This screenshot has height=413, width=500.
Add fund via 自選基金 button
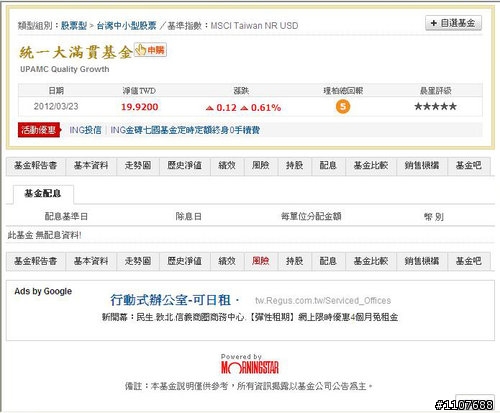click(x=453, y=23)
